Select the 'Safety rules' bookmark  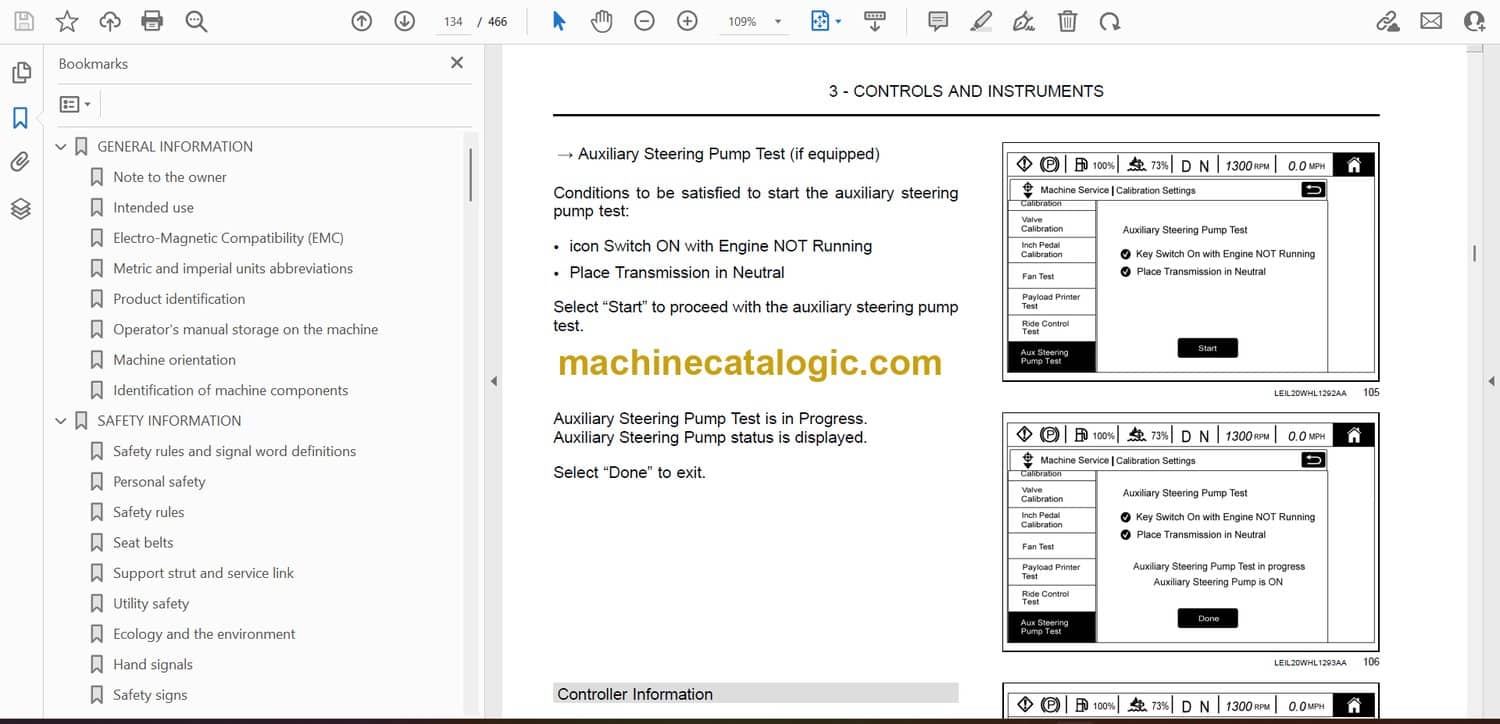point(149,513)
